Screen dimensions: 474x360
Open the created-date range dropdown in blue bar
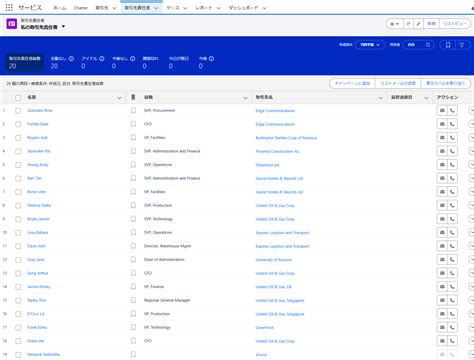click(x=370, y=45)
